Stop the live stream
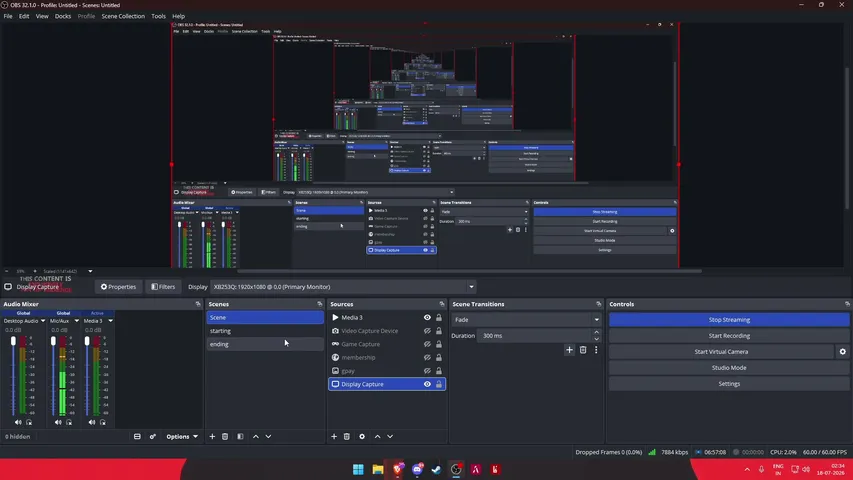 pos(729,320)
